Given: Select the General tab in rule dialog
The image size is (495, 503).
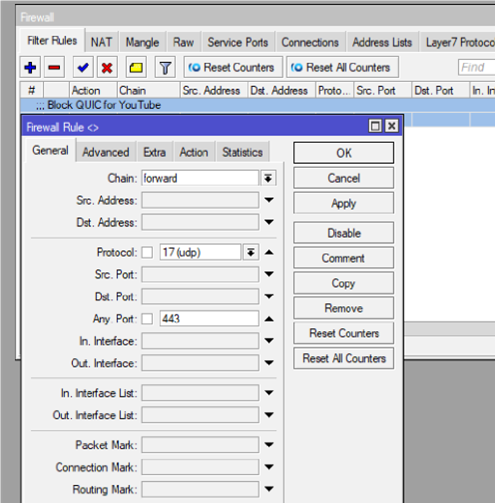Looking at the screenshot, I should tap(50, 150).
